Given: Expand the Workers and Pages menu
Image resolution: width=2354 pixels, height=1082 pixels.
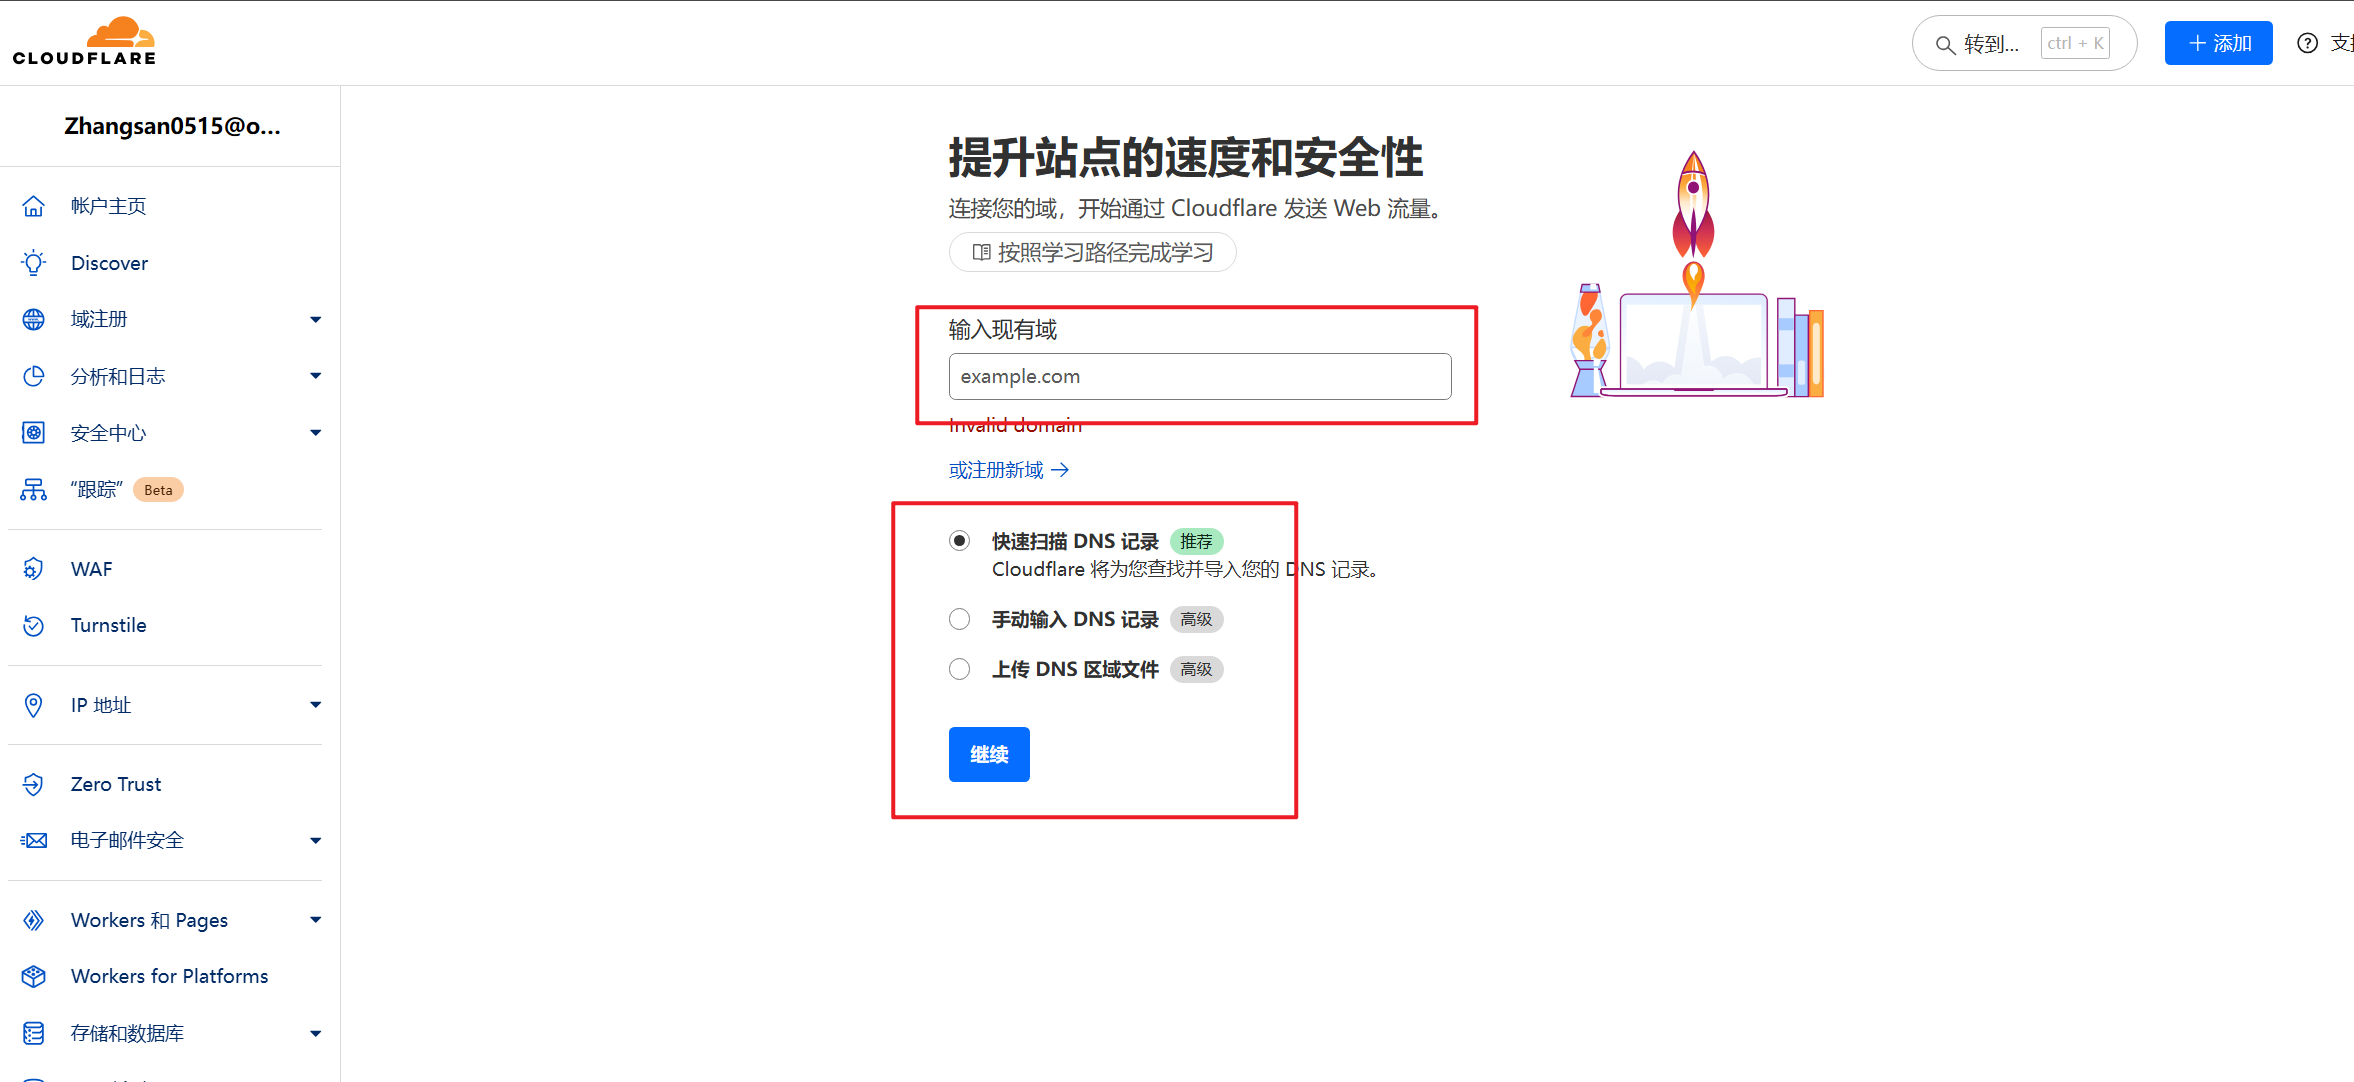Looking at the screenshot, I should [315, 920].
